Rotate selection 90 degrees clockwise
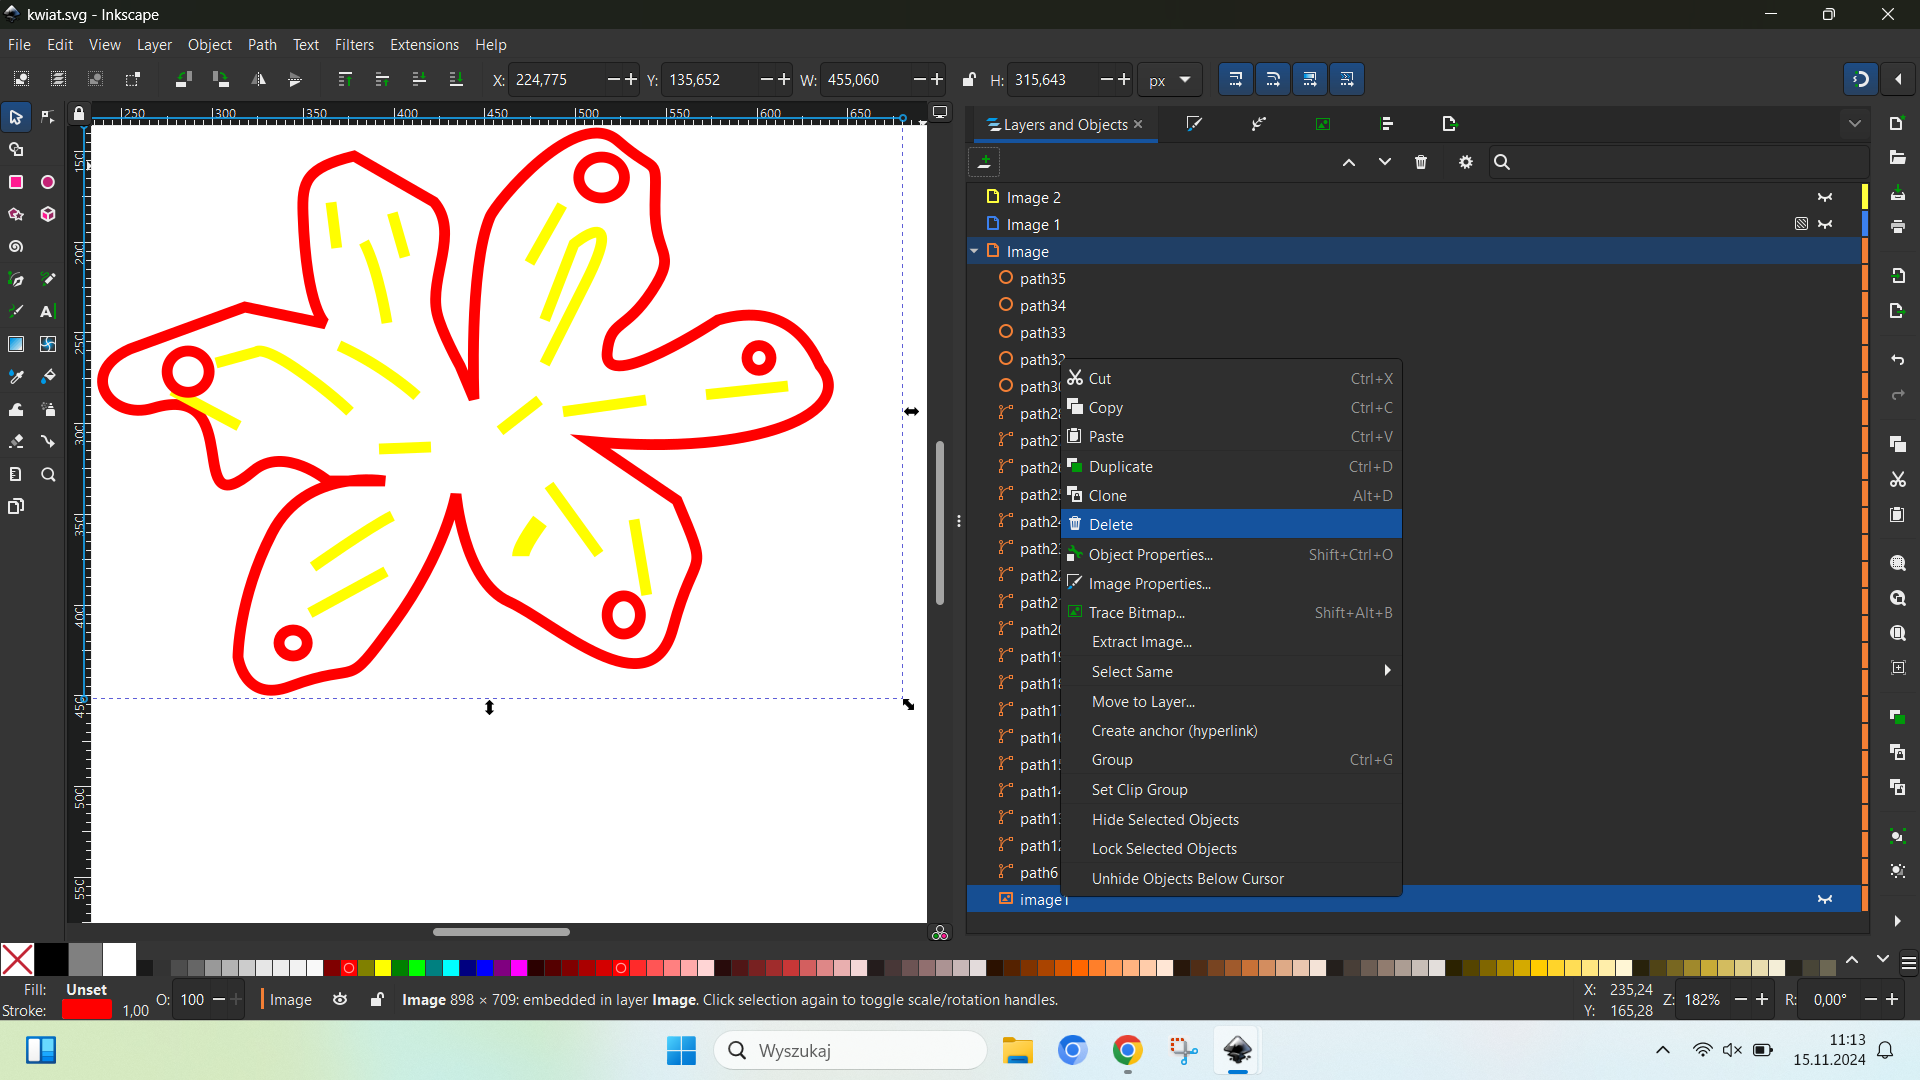Viewport: 1920px width, 1080px height. point(221,79)
